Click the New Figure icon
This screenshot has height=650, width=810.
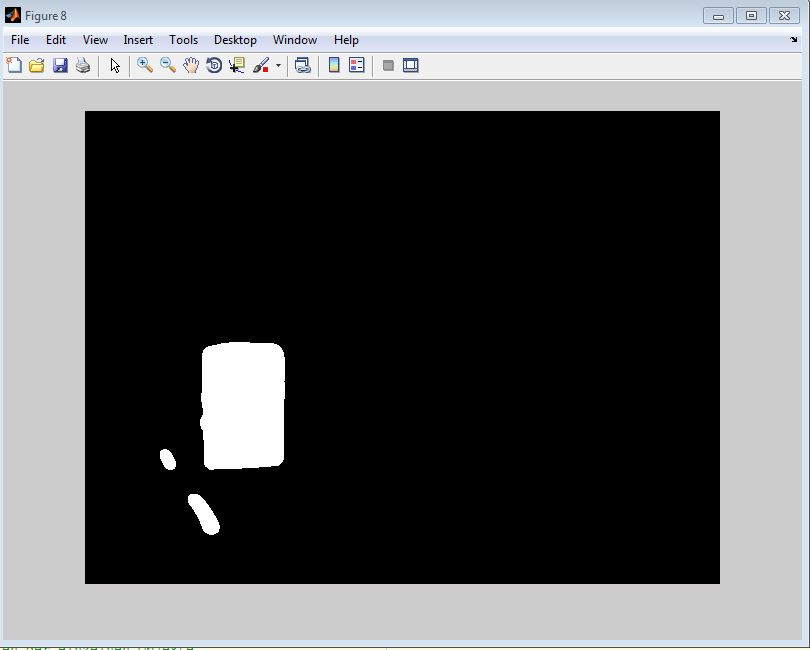pos(14,66)
